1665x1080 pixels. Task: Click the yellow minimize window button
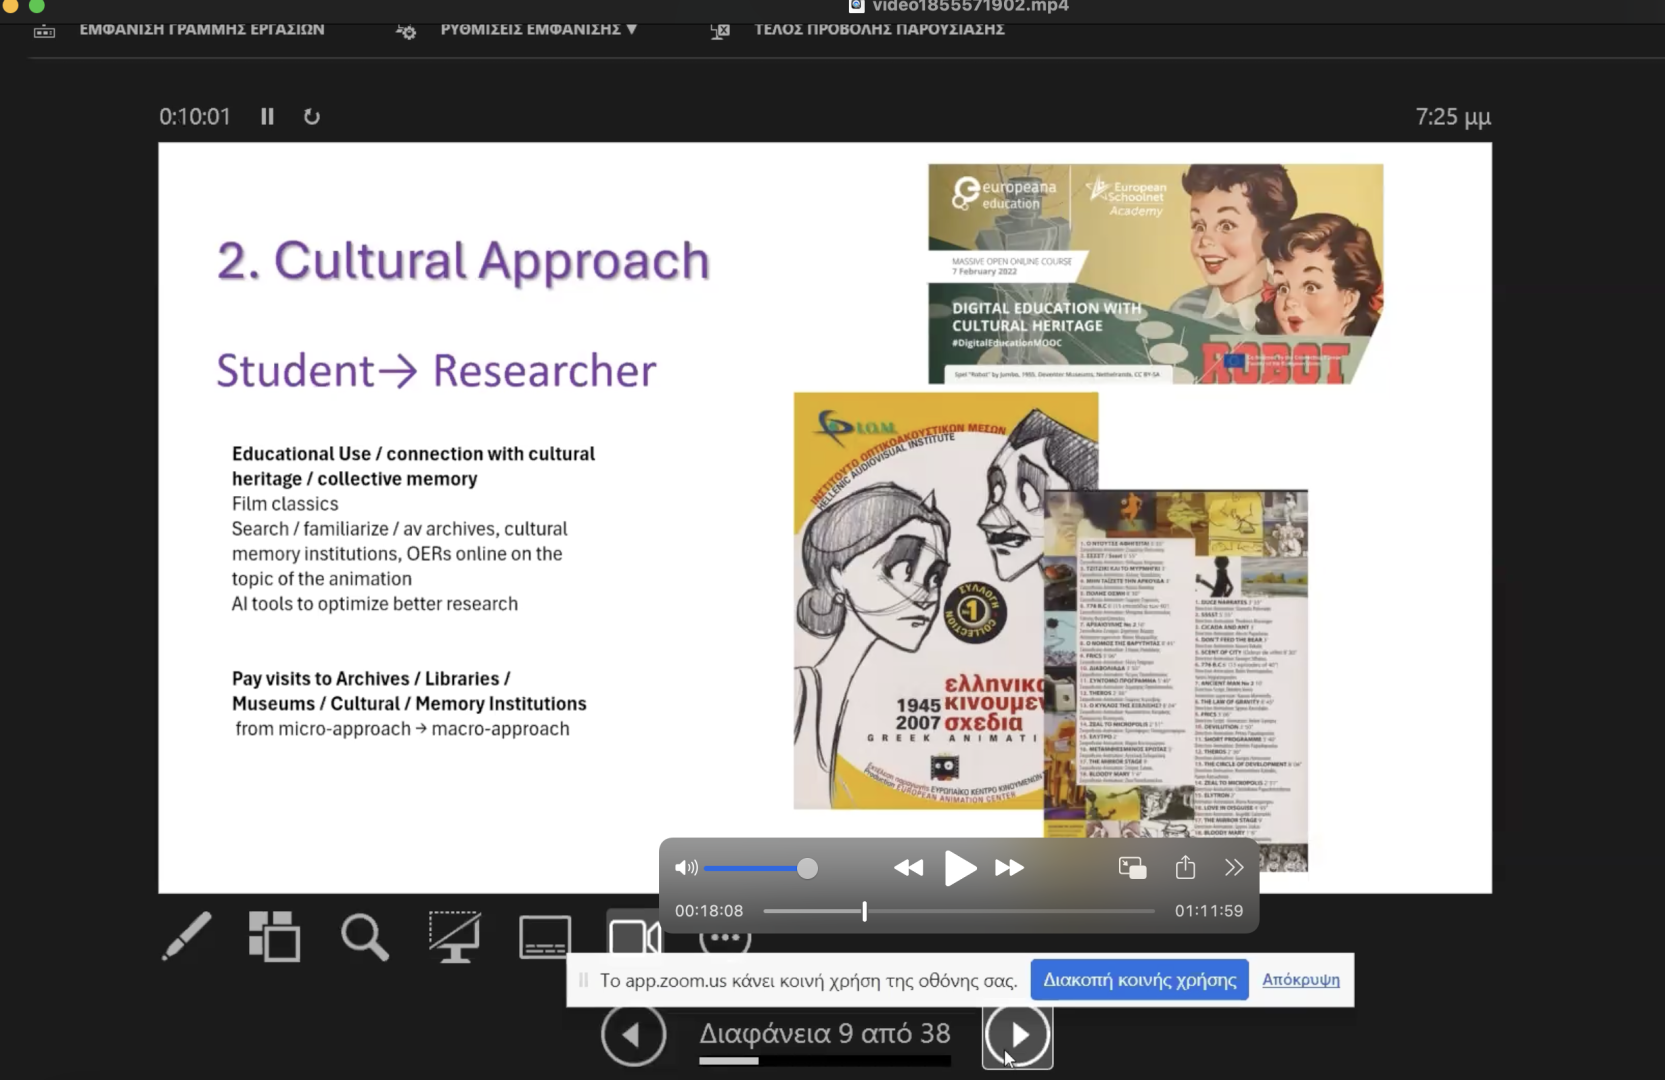[x=11, y=5]
